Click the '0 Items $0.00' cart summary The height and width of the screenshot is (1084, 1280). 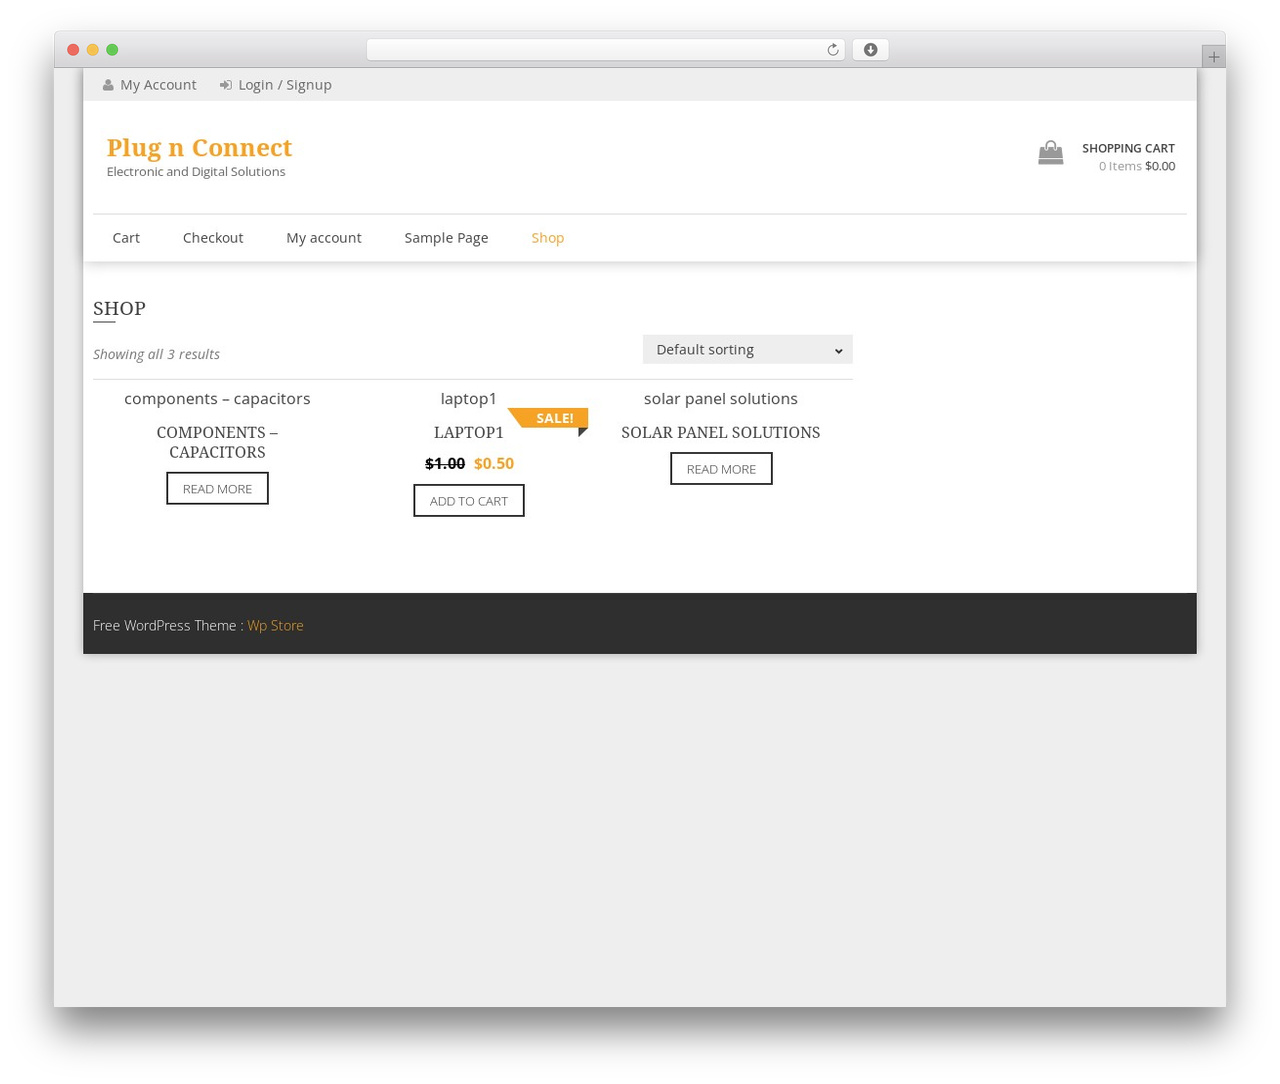[x=1137, y=166]
